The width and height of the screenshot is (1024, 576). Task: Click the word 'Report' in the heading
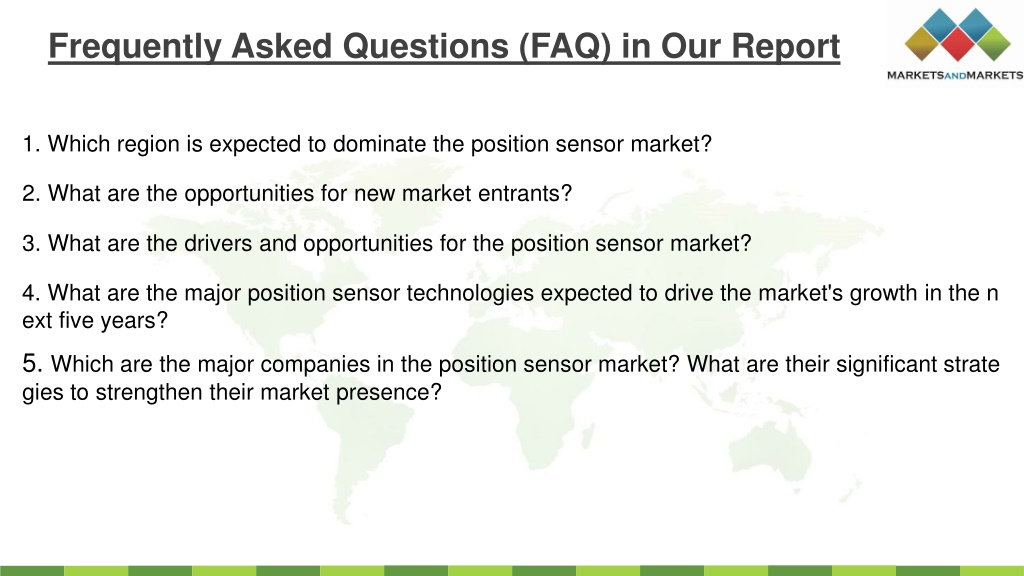(786, 46)
